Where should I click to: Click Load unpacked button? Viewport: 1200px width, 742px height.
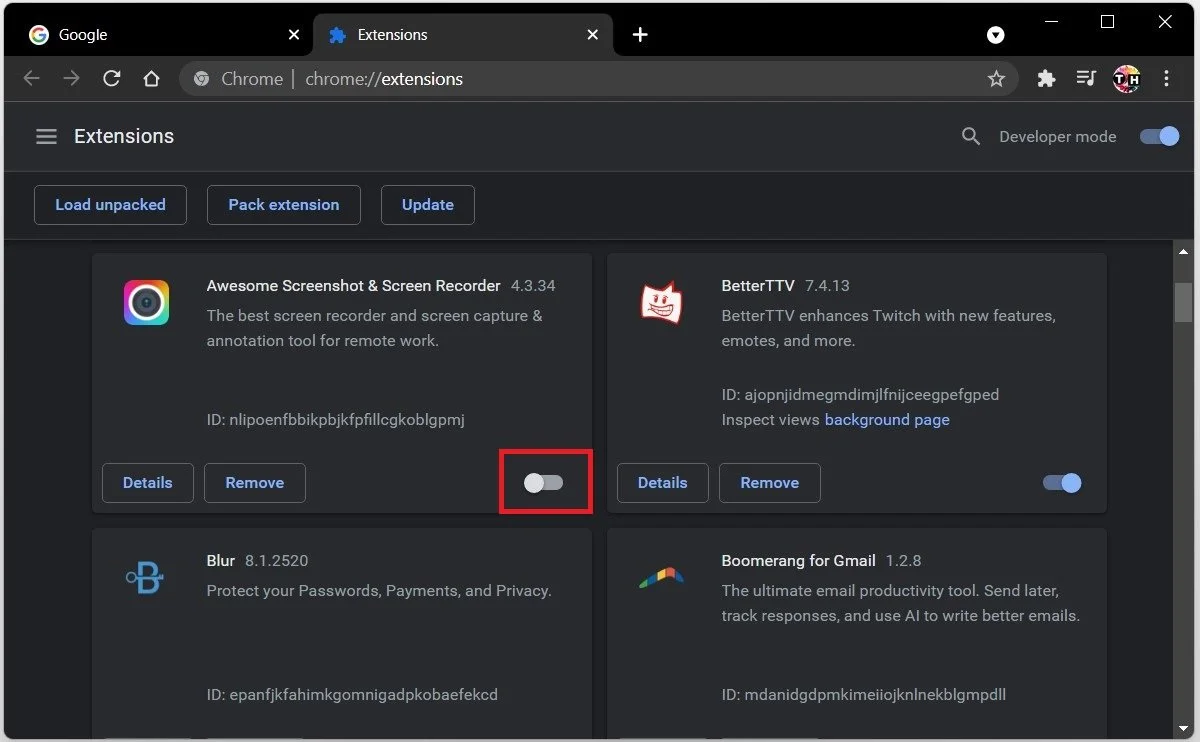pyautogui.click(x=110, y=205)
